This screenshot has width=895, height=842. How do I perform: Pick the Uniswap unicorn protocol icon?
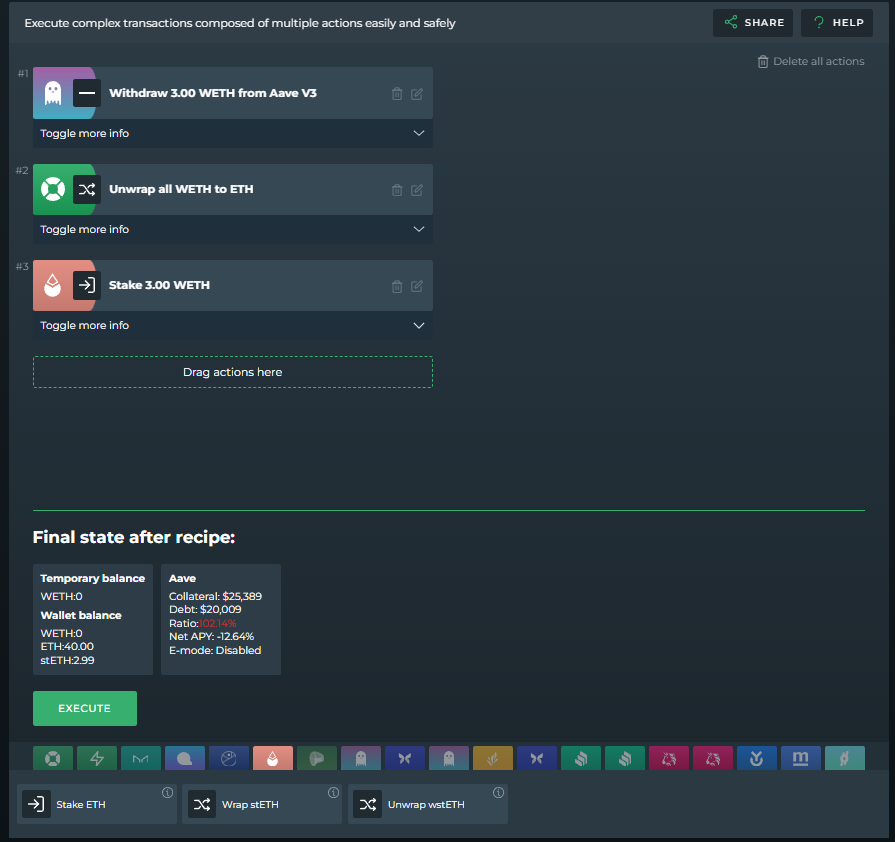pyautogui.click(x=669, y=758)
